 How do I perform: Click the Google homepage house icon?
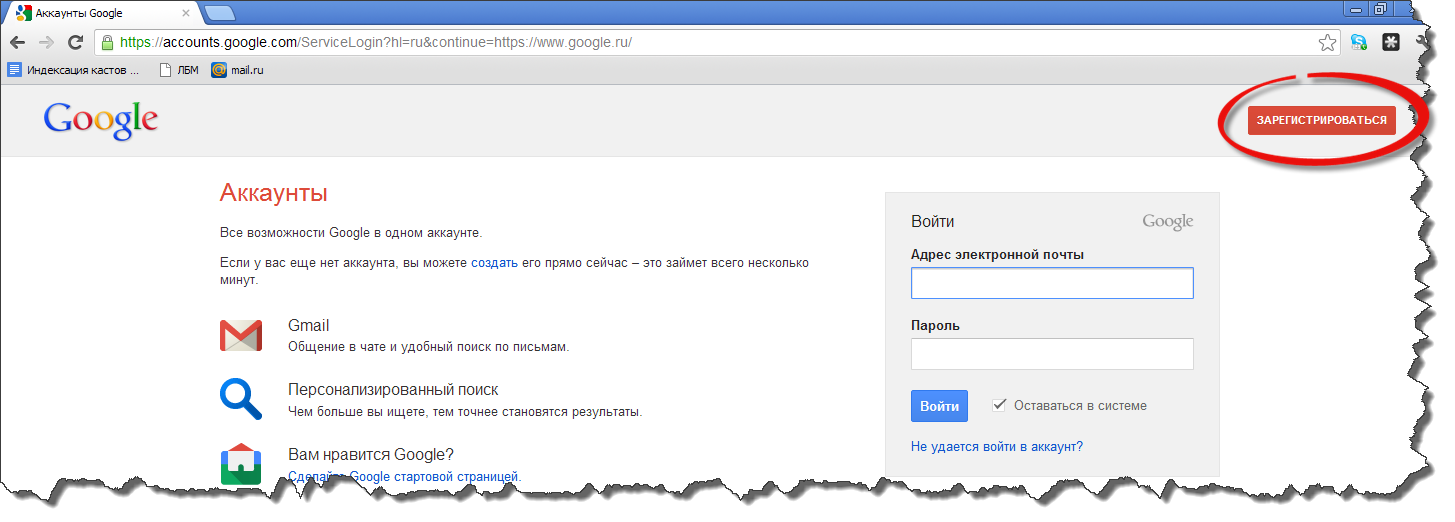241,464
